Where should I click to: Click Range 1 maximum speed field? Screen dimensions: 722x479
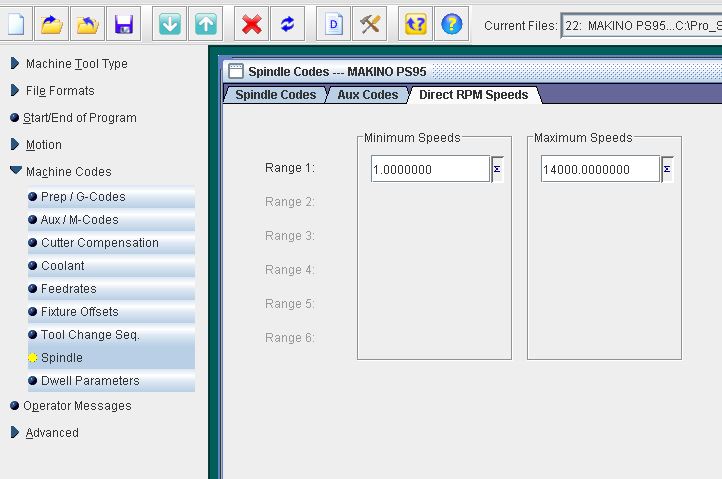click(600, 169)
